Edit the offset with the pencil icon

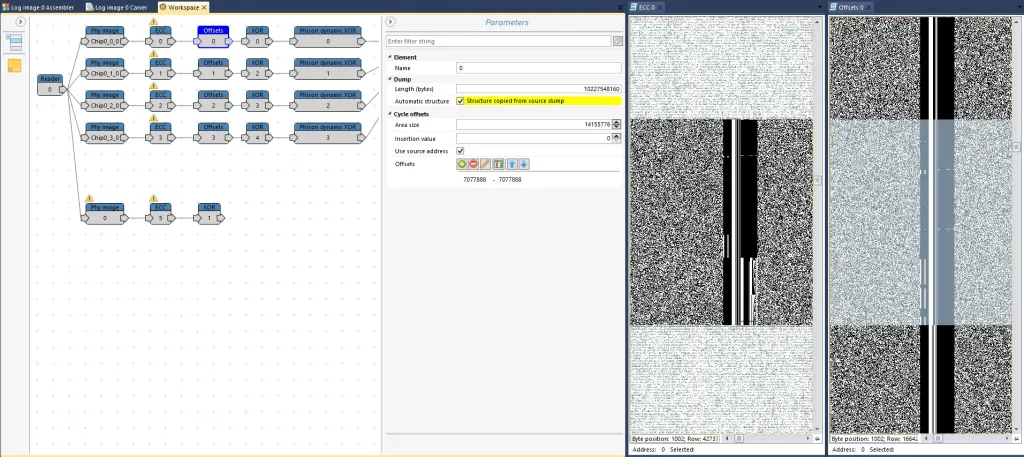[x=485, y=164]
